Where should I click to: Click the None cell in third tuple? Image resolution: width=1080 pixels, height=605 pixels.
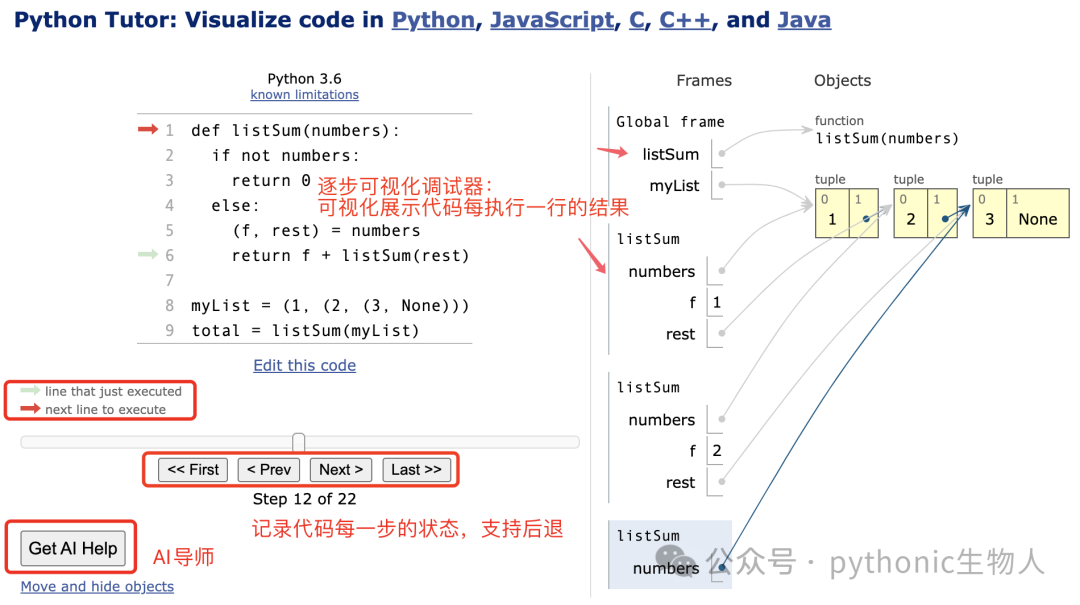click(x=1038, y=213)
